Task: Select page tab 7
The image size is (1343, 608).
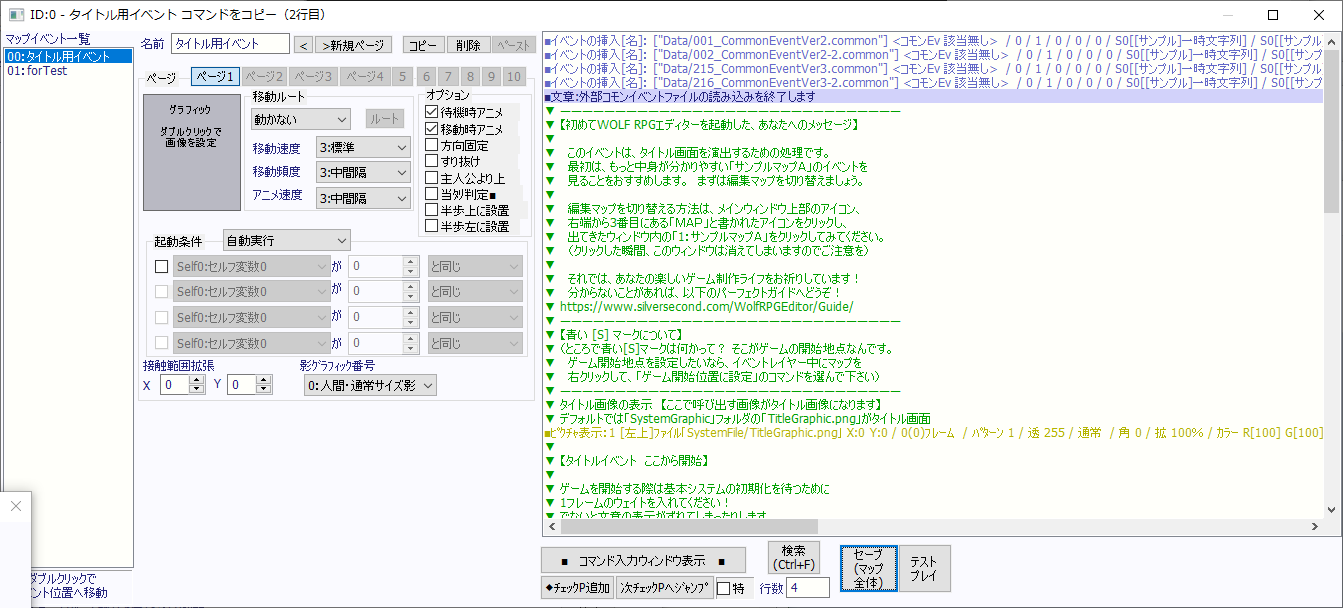Action: (447, 77)
